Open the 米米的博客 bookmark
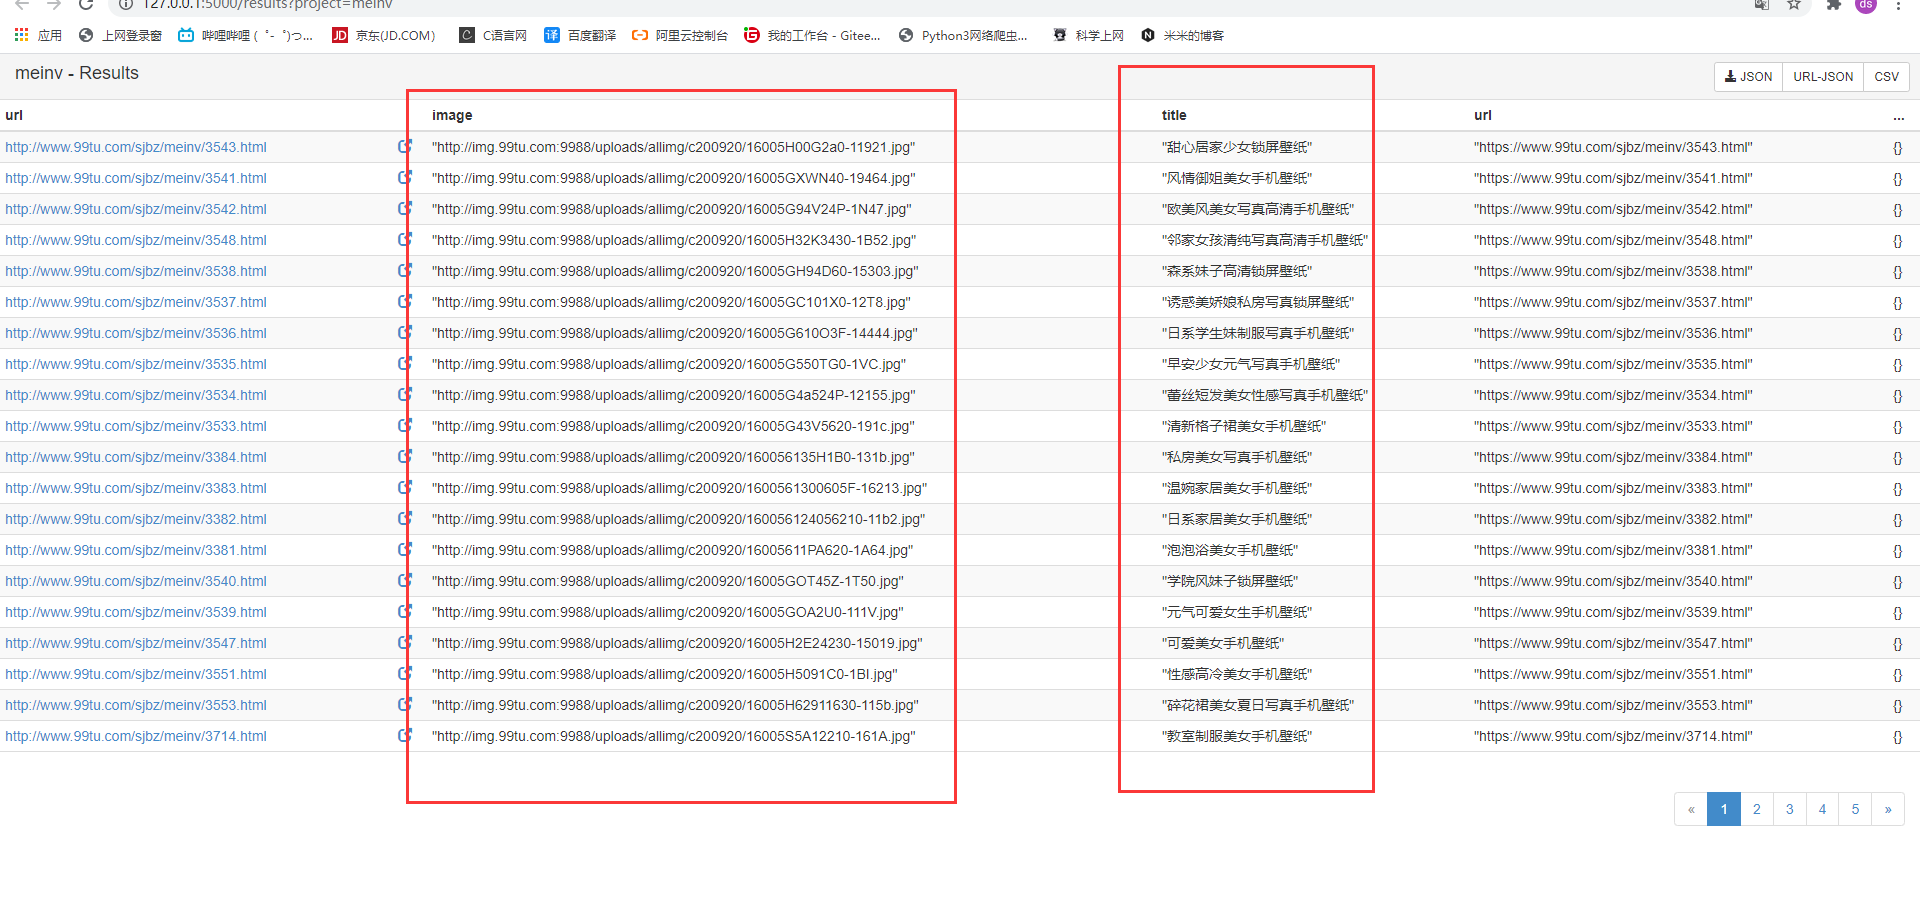1920x904 pixels. (x=1182, y=35)
